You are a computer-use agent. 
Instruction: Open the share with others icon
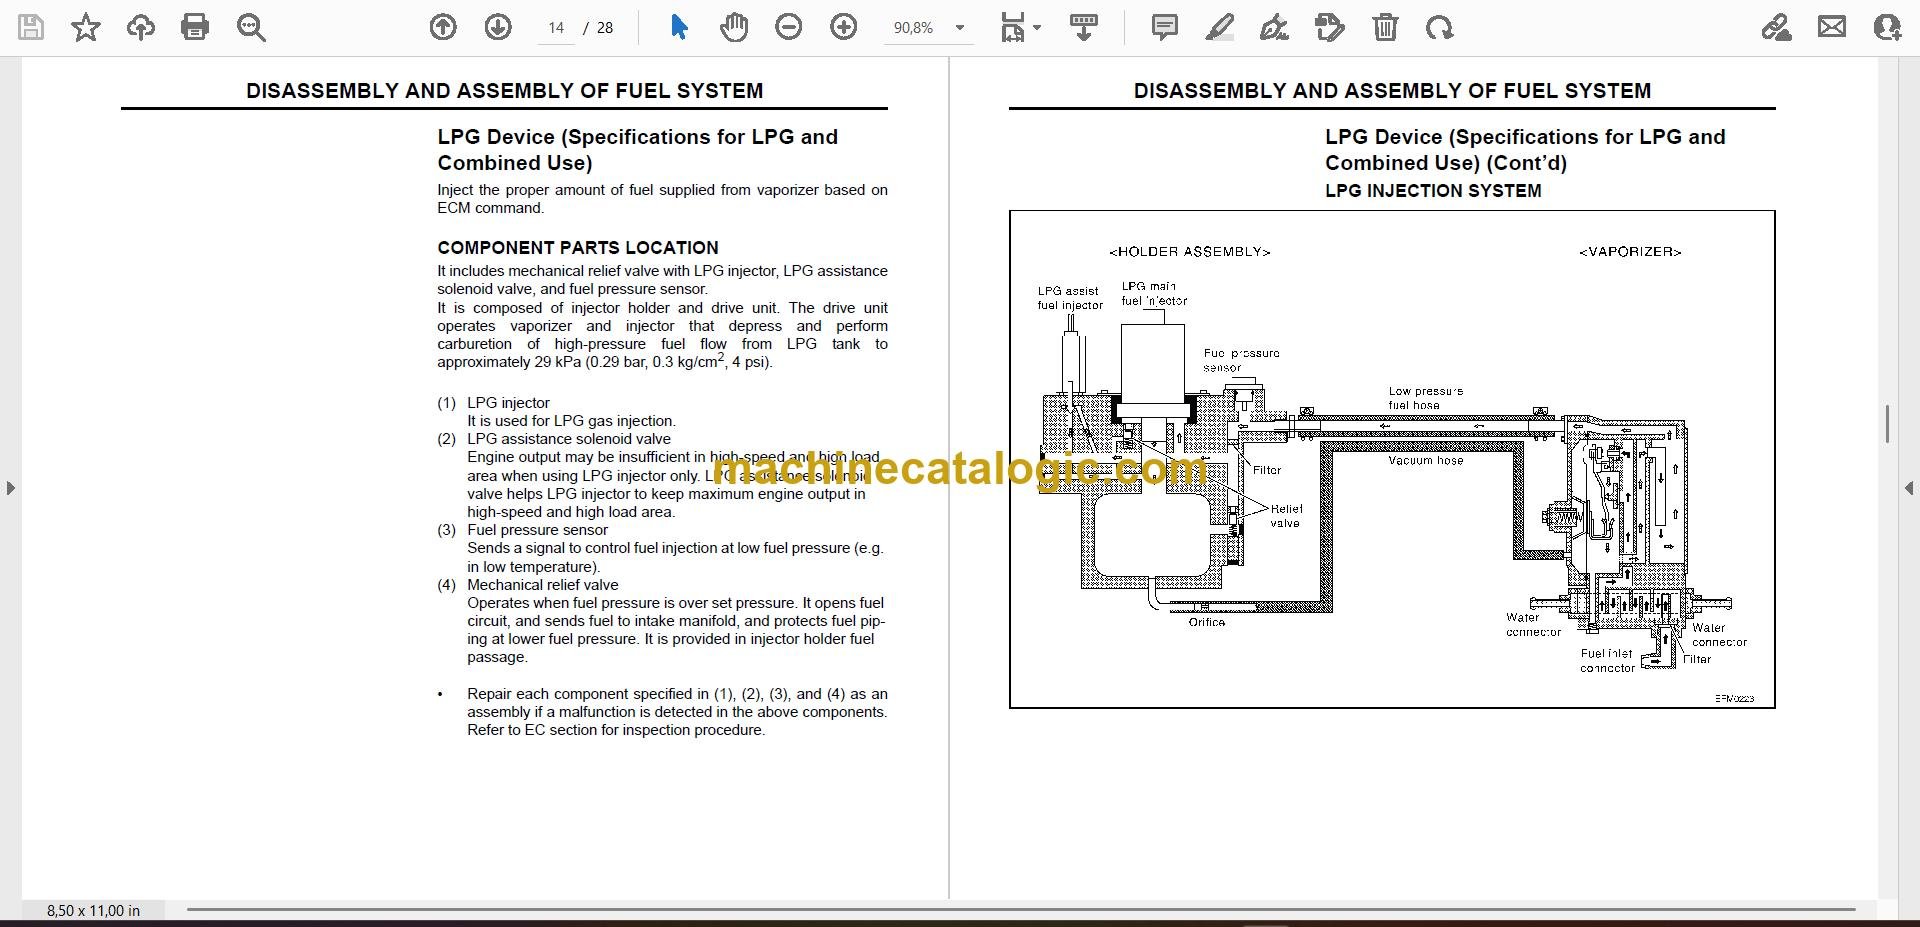[1887, 27]
